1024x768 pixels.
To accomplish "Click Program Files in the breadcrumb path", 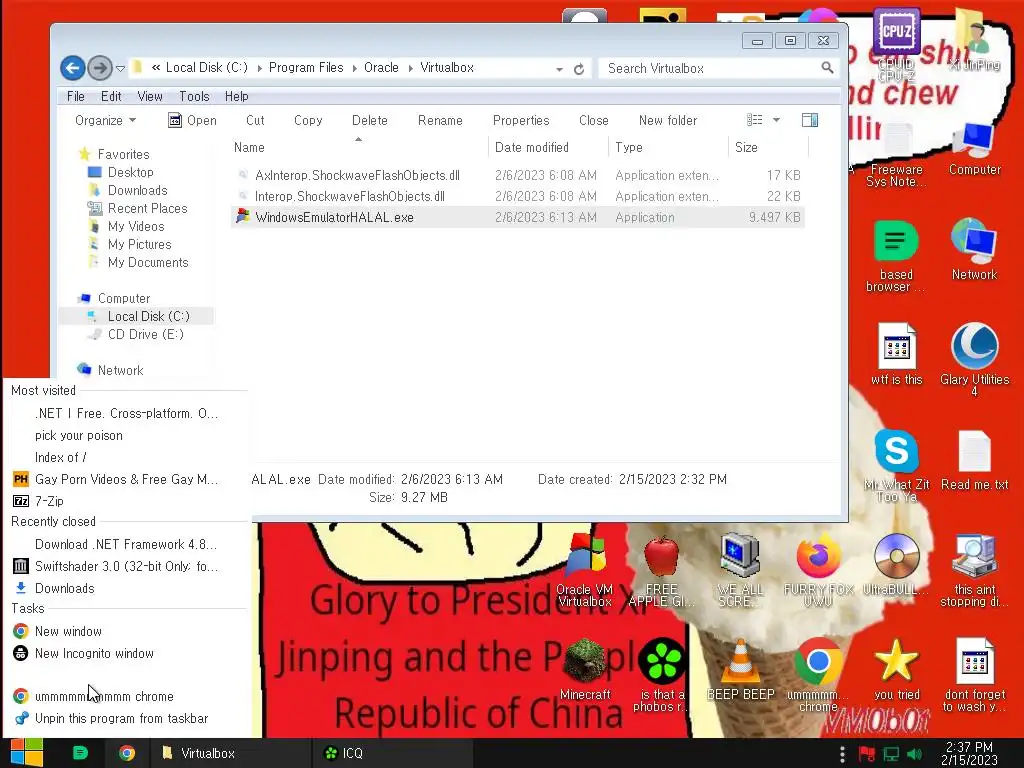I will pos(306,67).
